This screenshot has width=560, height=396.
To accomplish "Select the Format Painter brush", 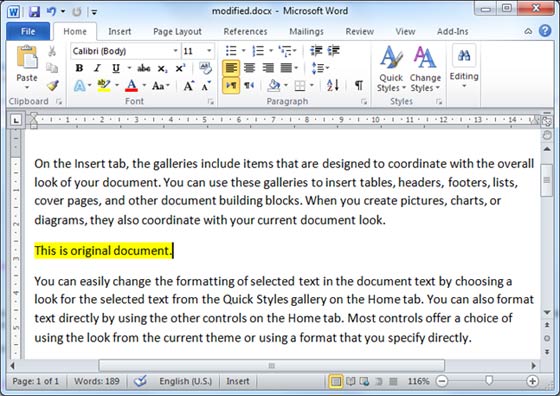I will (52, 85).
